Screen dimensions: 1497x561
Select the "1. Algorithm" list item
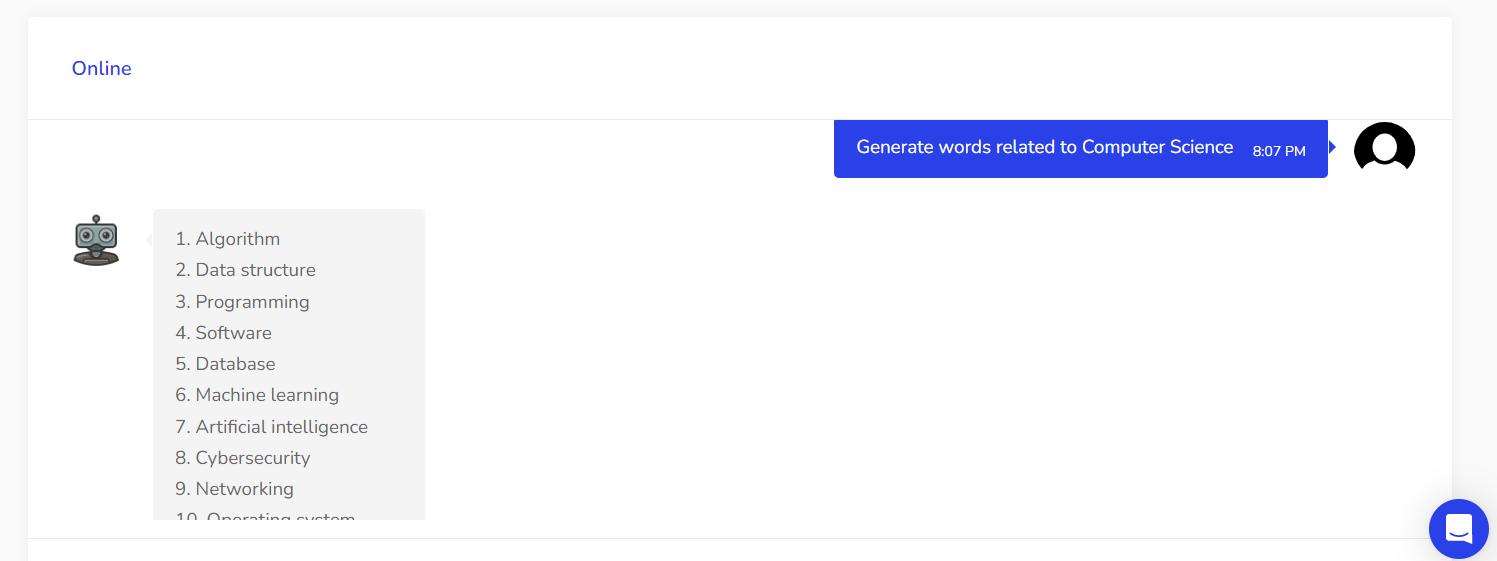(228, 239)
